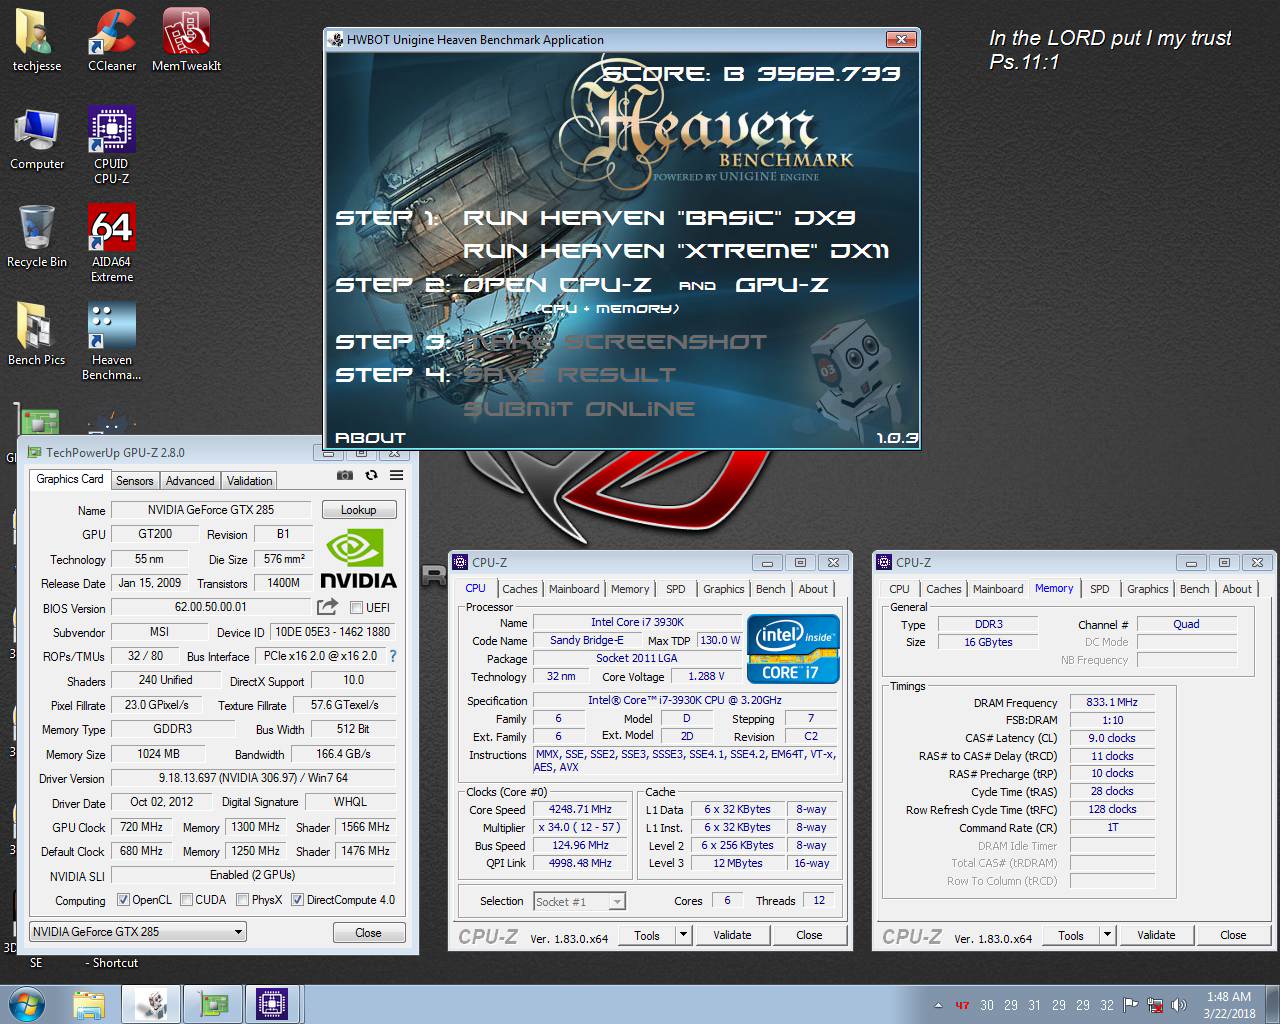This screenshot has height=1024, width=1280.
Task: Open Caches tab in the left CPU-Z window
Action: click(x=520, y=589)
